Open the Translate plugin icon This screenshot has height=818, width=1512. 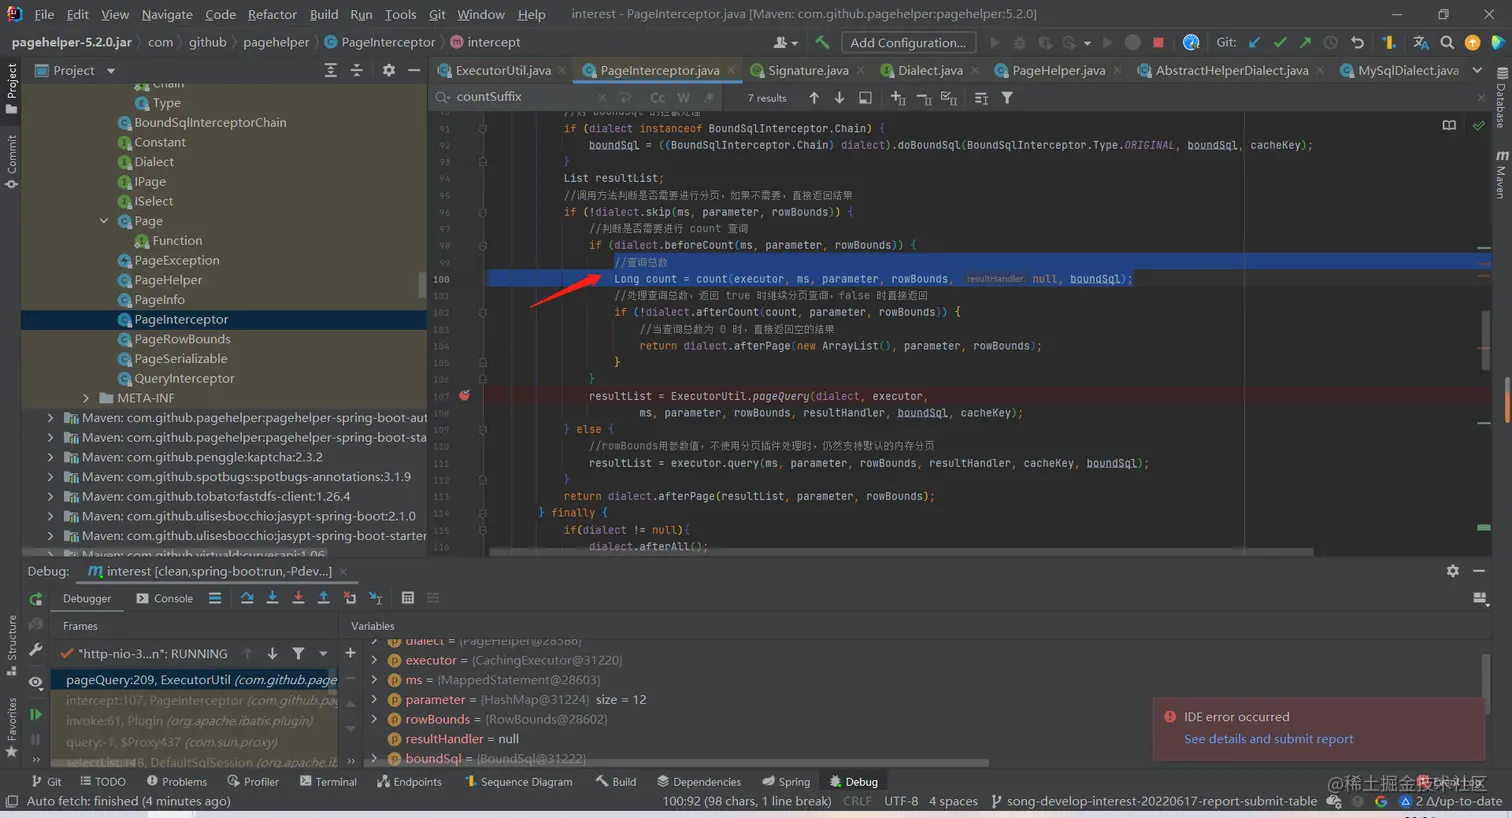click(x=1421, y=42)
